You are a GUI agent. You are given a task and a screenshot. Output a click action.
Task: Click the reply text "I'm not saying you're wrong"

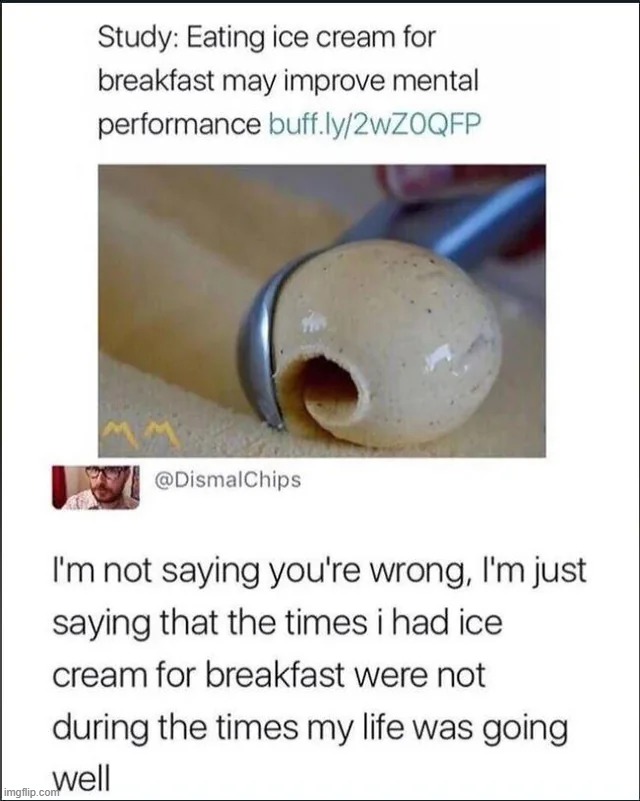click(262, 571)
